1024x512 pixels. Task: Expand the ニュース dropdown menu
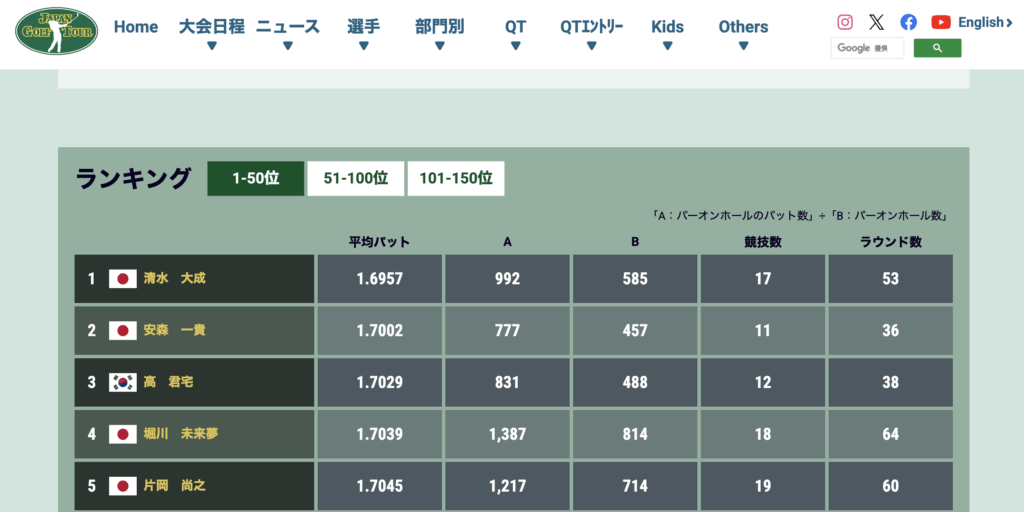[287, 33]
